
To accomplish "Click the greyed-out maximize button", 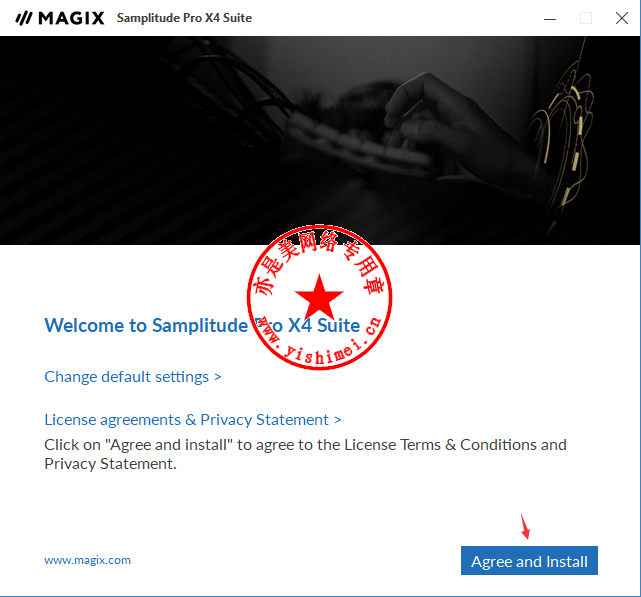I will 586,18.
